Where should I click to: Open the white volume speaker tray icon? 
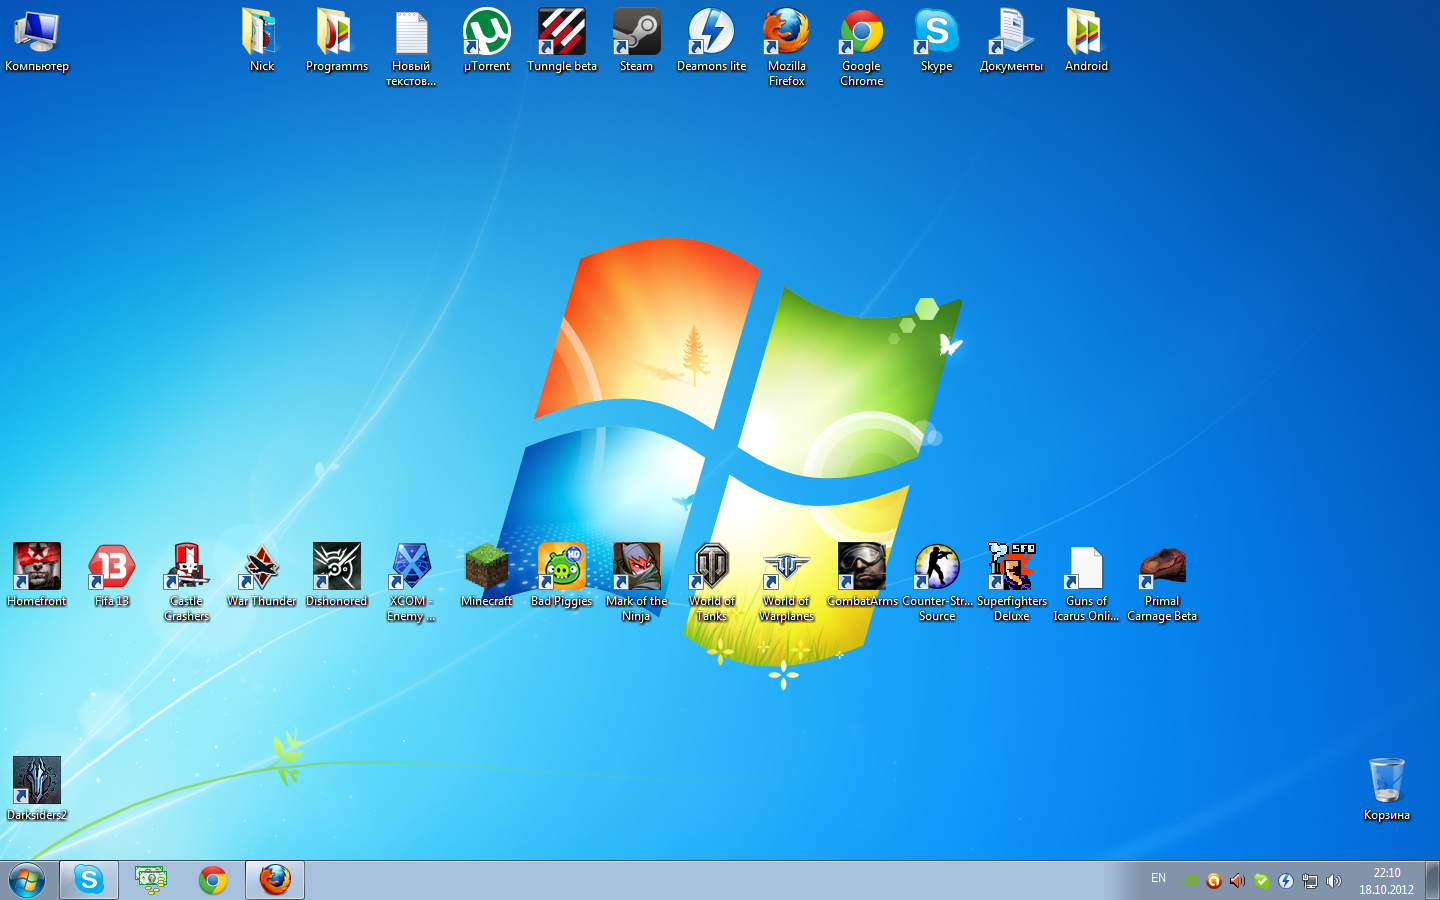(1334, 881)
